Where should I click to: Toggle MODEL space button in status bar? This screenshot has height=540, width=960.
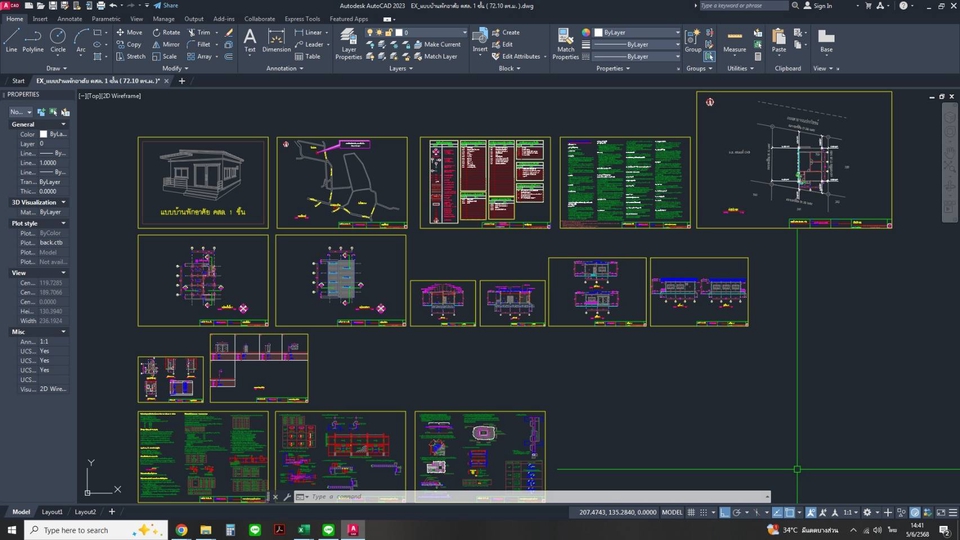[672, 512]
